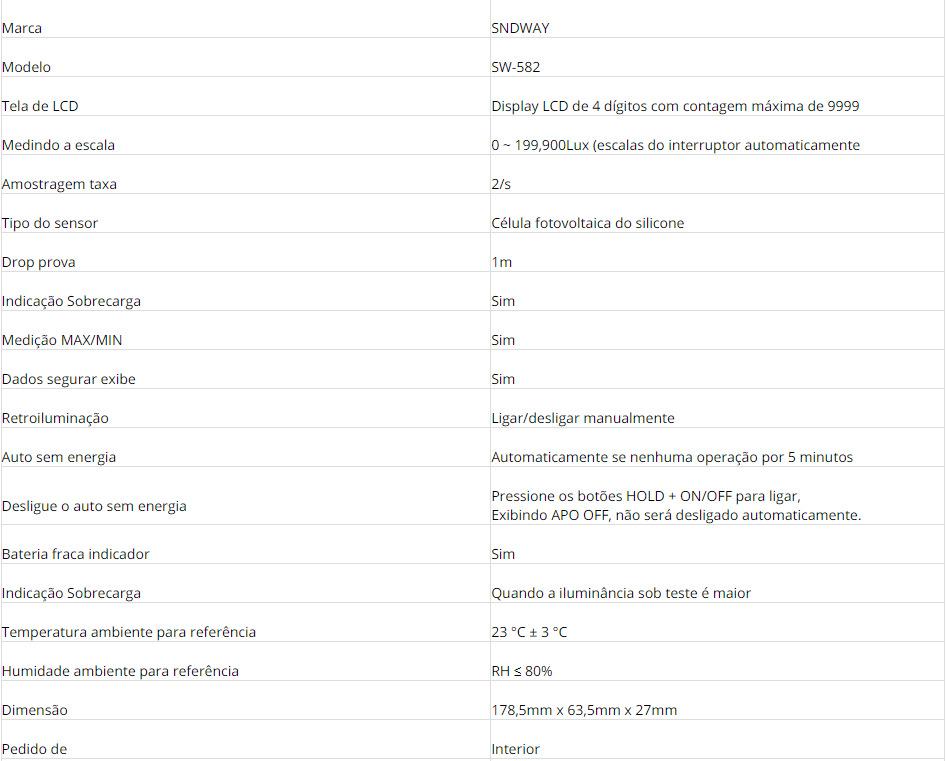Image resolution: width=947 pixels, height=761 pixels.
Task: Click the 1m drop test value
Action: [x=501, y=262]
